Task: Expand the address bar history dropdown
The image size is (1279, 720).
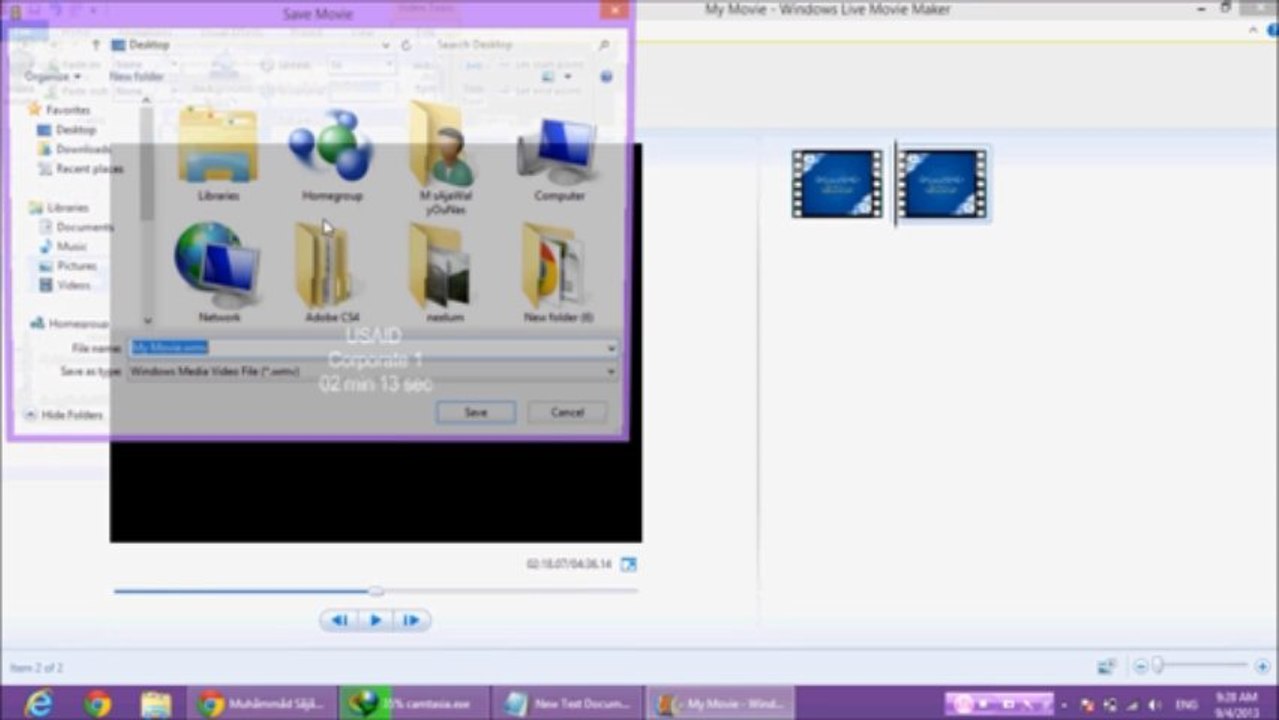Action: click(386, 45)
